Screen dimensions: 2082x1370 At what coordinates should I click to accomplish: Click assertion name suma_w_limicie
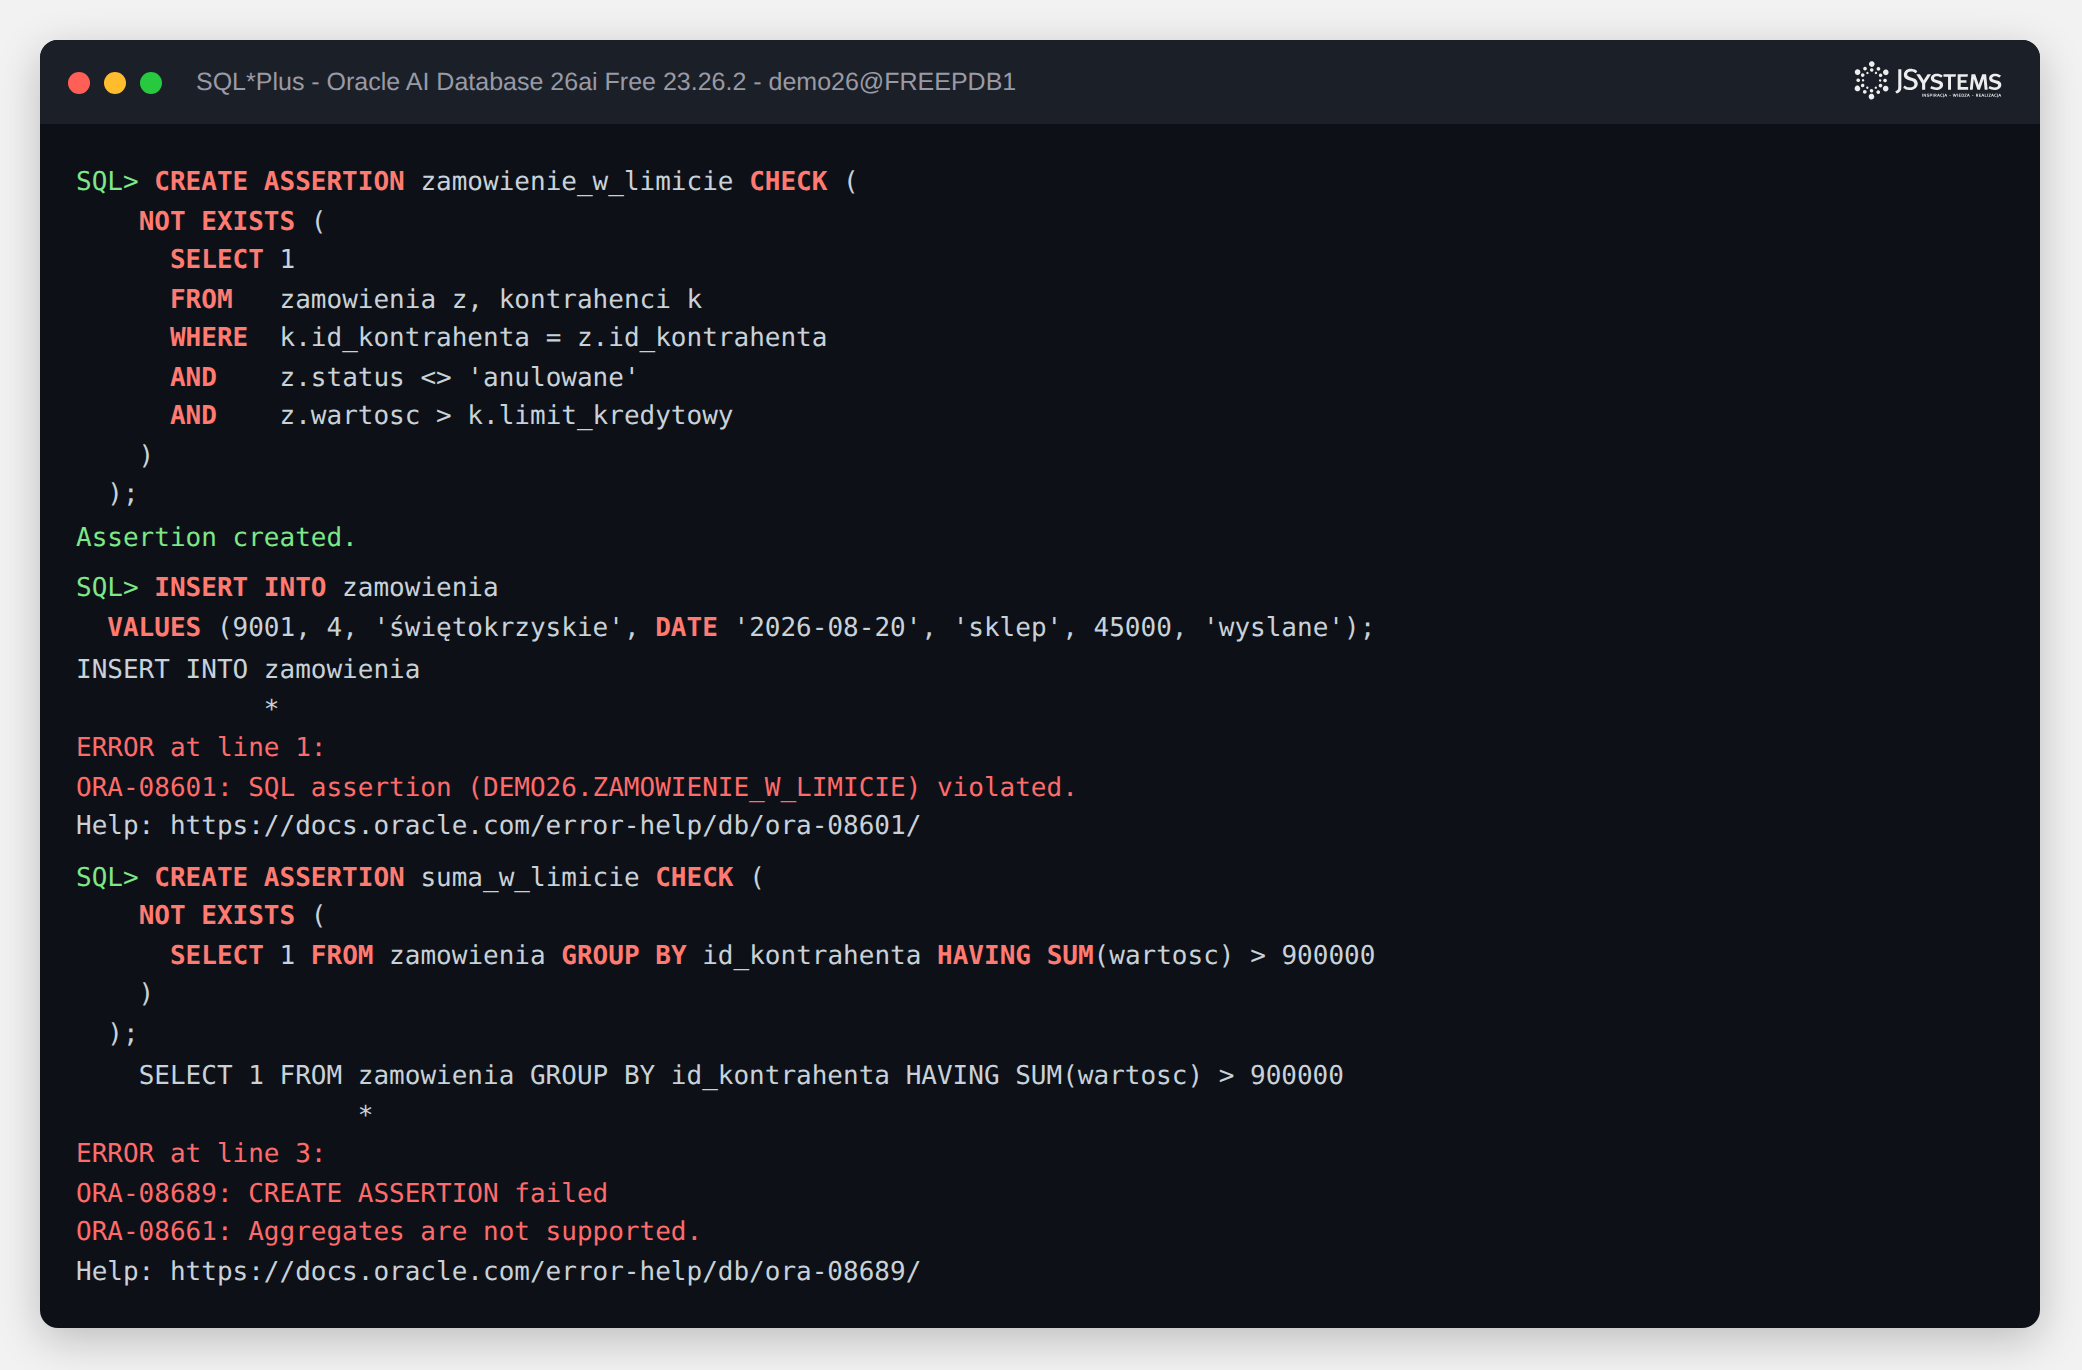(x=530, y=878)
